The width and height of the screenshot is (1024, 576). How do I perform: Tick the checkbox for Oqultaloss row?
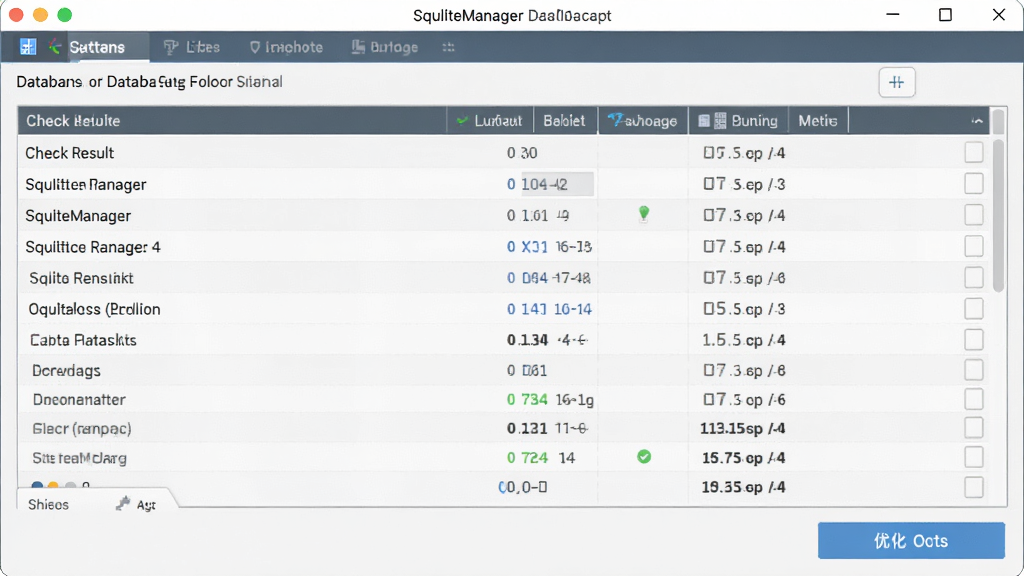pos(974,308)
